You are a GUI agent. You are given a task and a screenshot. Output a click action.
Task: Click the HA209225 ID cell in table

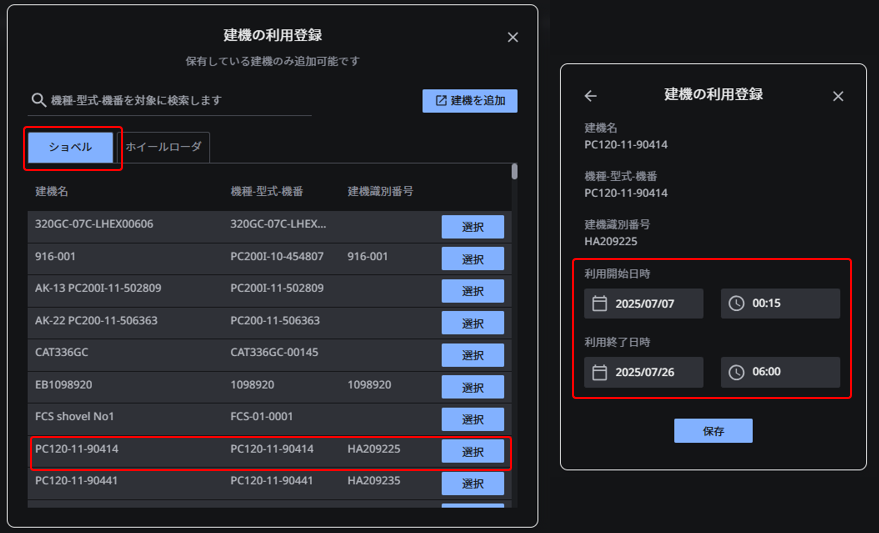374,449
